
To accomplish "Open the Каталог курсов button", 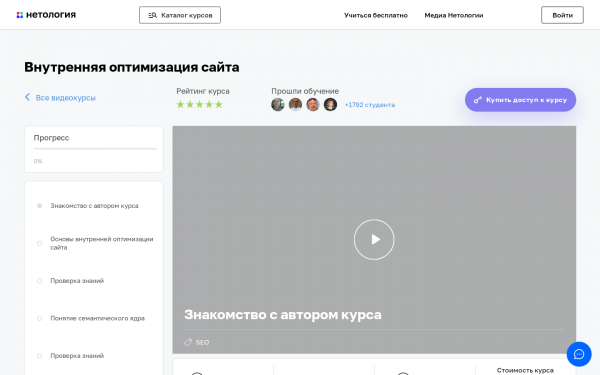I will (x=180, y=15).
